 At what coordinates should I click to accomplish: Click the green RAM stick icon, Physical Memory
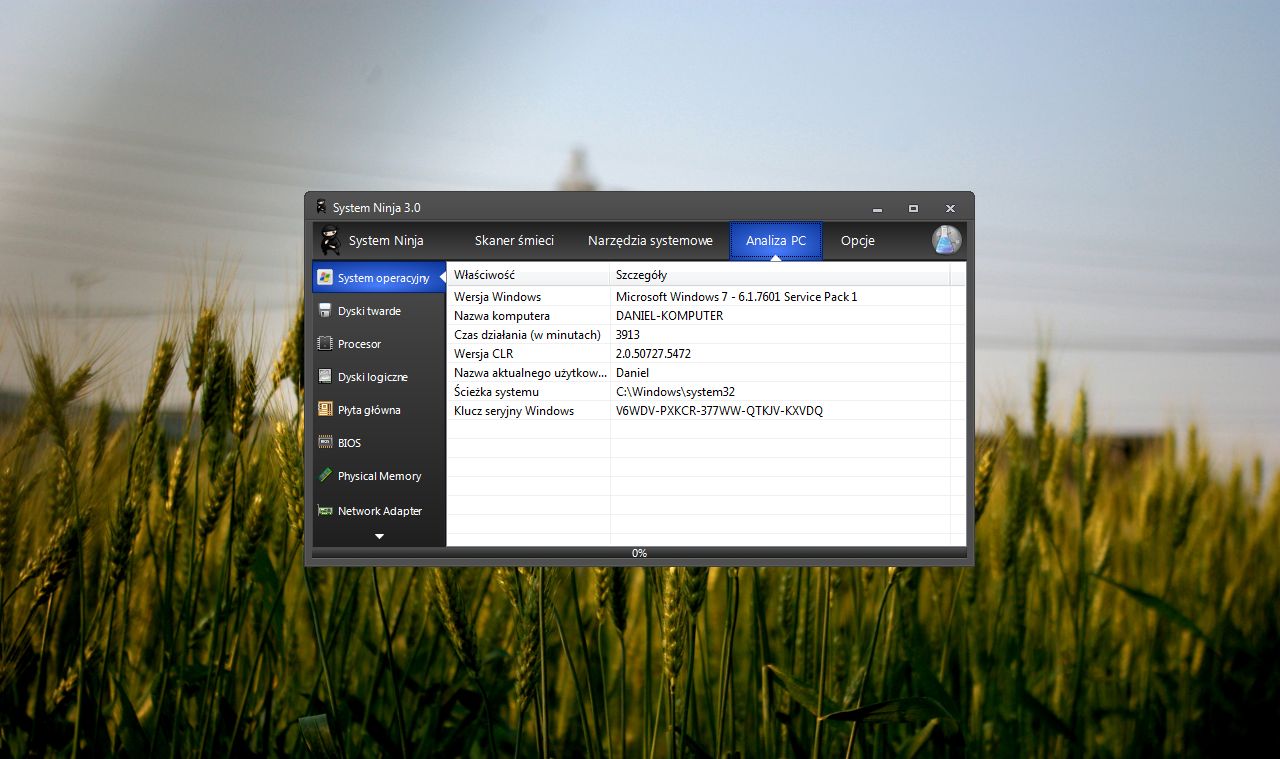coord(325,476)
